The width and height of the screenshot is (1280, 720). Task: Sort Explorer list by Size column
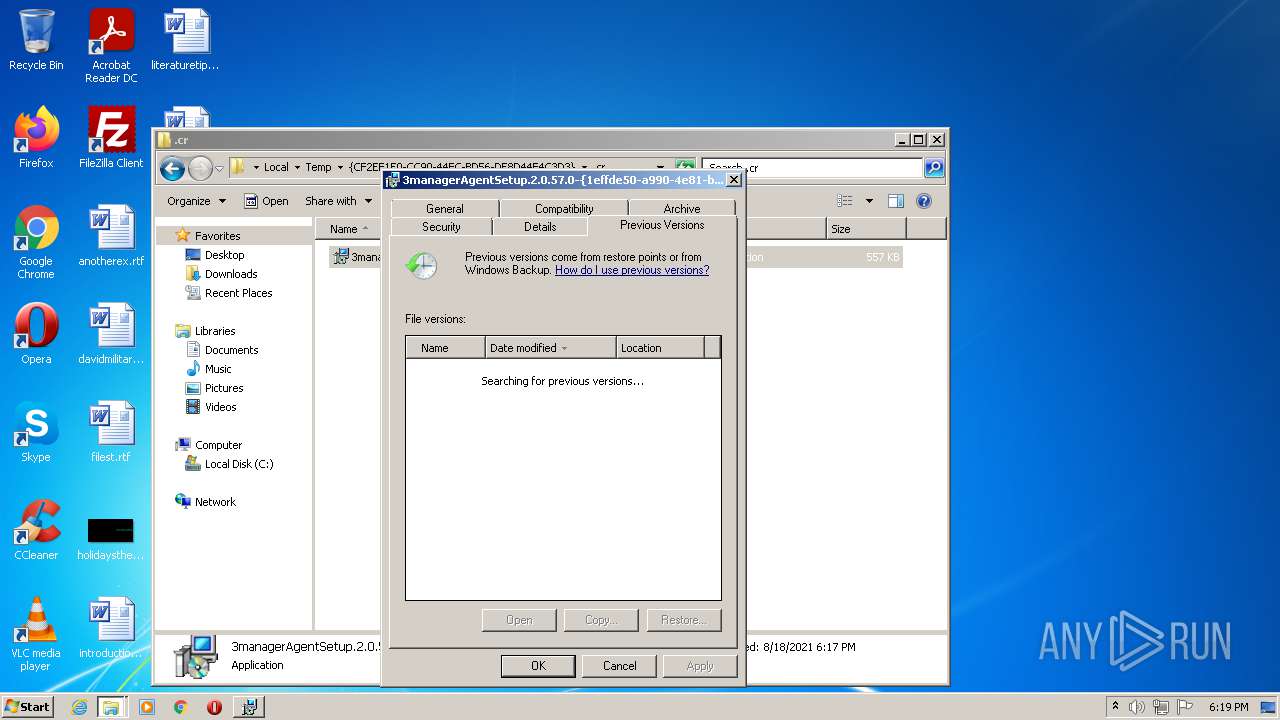(x=866, y=229)
